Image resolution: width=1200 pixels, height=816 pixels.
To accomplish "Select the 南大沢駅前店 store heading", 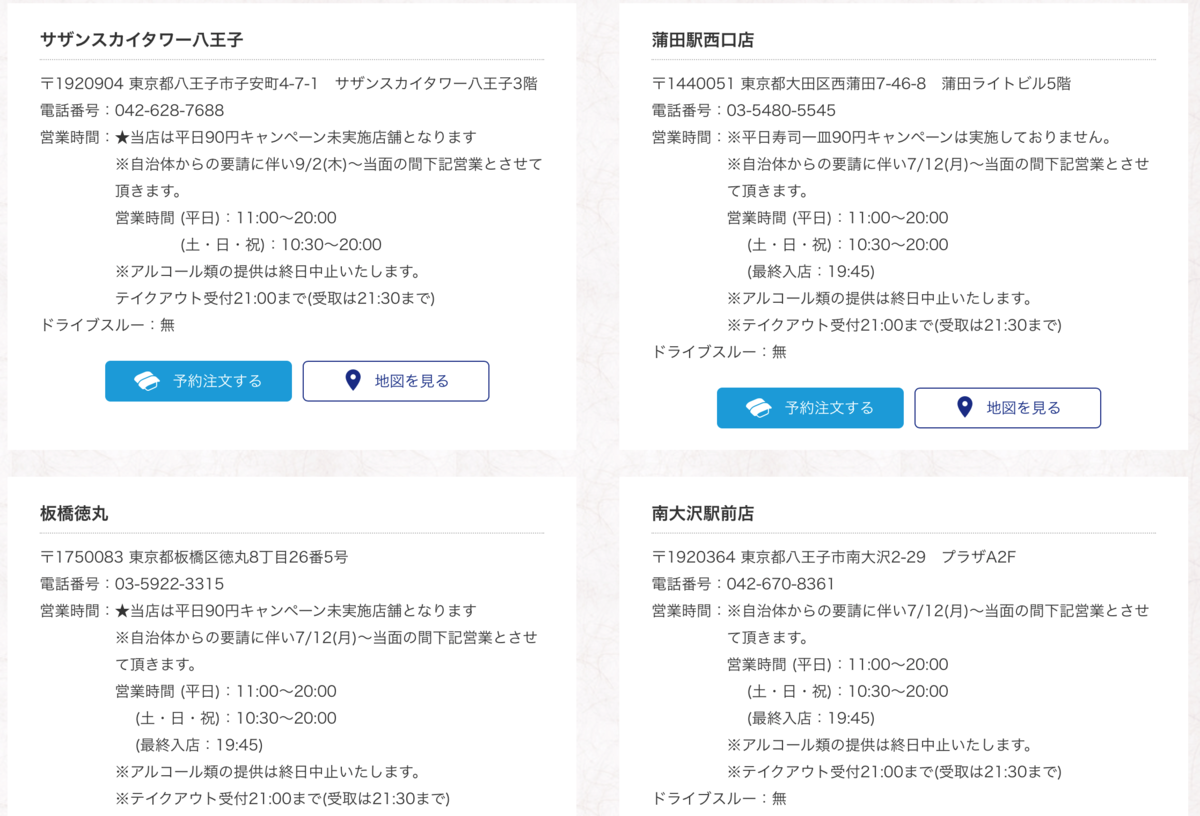I will (x=703, y=513).
